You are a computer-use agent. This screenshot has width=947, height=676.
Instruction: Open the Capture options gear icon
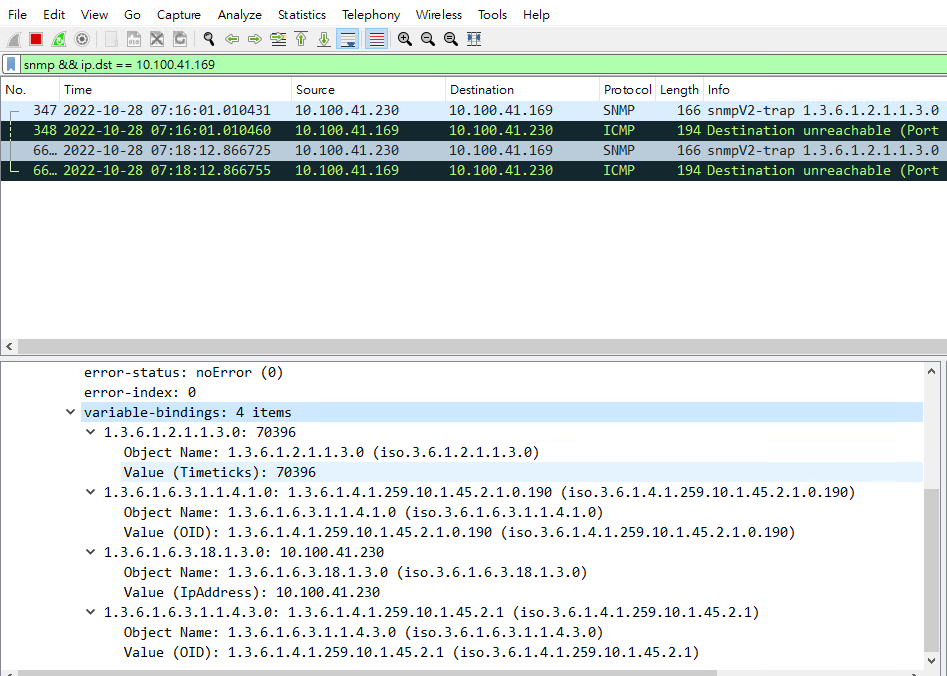tap(79, 38)
